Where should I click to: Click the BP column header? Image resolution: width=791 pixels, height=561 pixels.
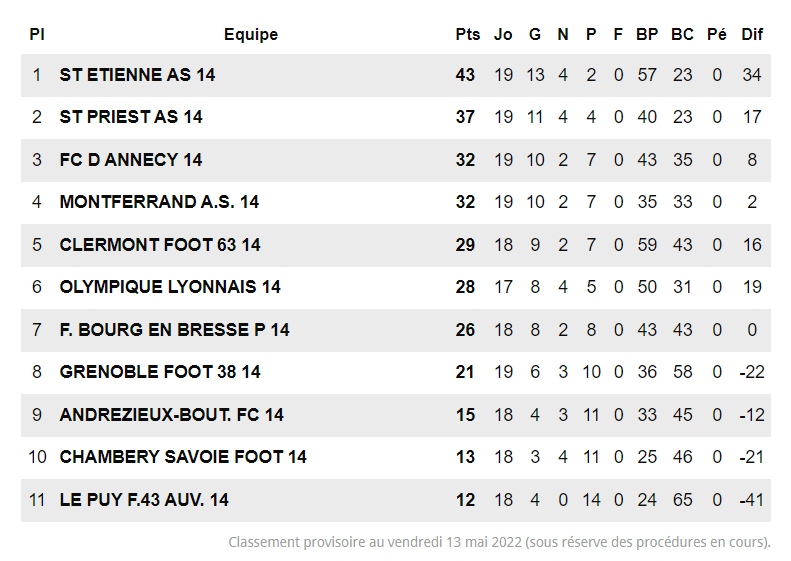tap(647, 34)
